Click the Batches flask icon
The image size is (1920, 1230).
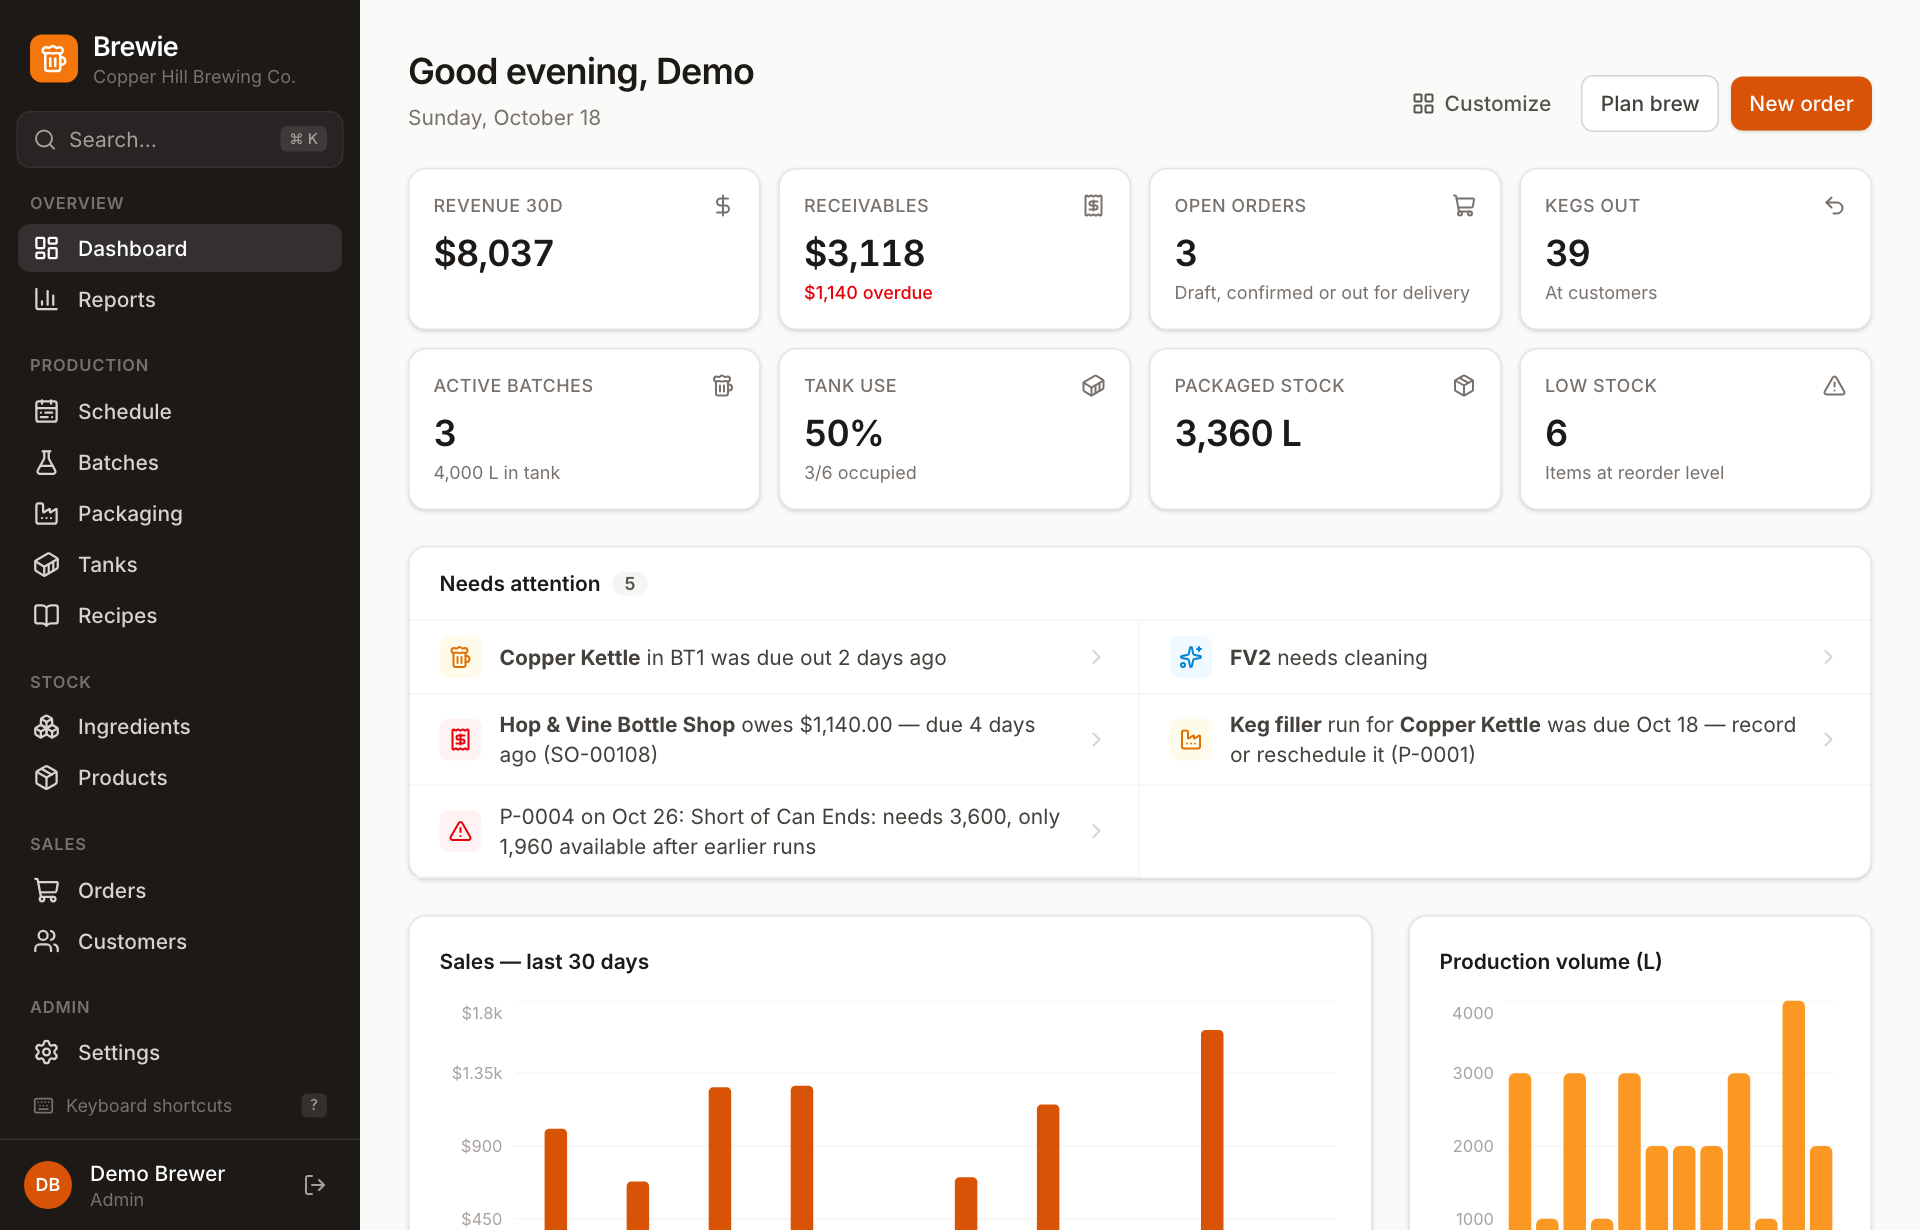point(47,462)
